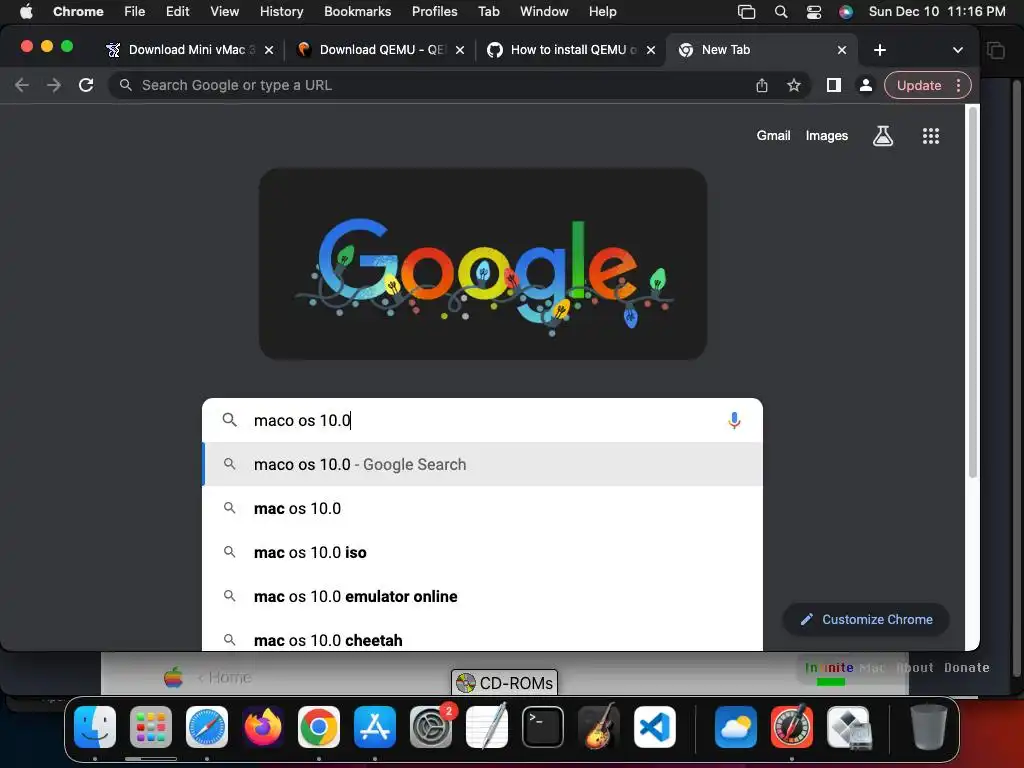Open the Google apps grid
The image size is (1024, 768).
(x=931, y=136)
